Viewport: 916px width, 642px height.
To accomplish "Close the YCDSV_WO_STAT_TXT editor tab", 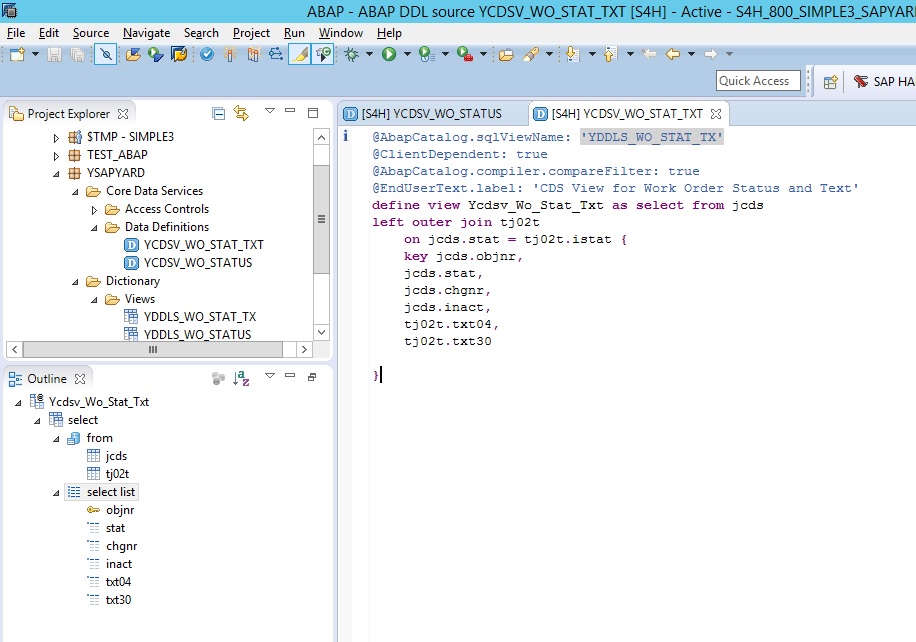I will (x=716, y=114).
